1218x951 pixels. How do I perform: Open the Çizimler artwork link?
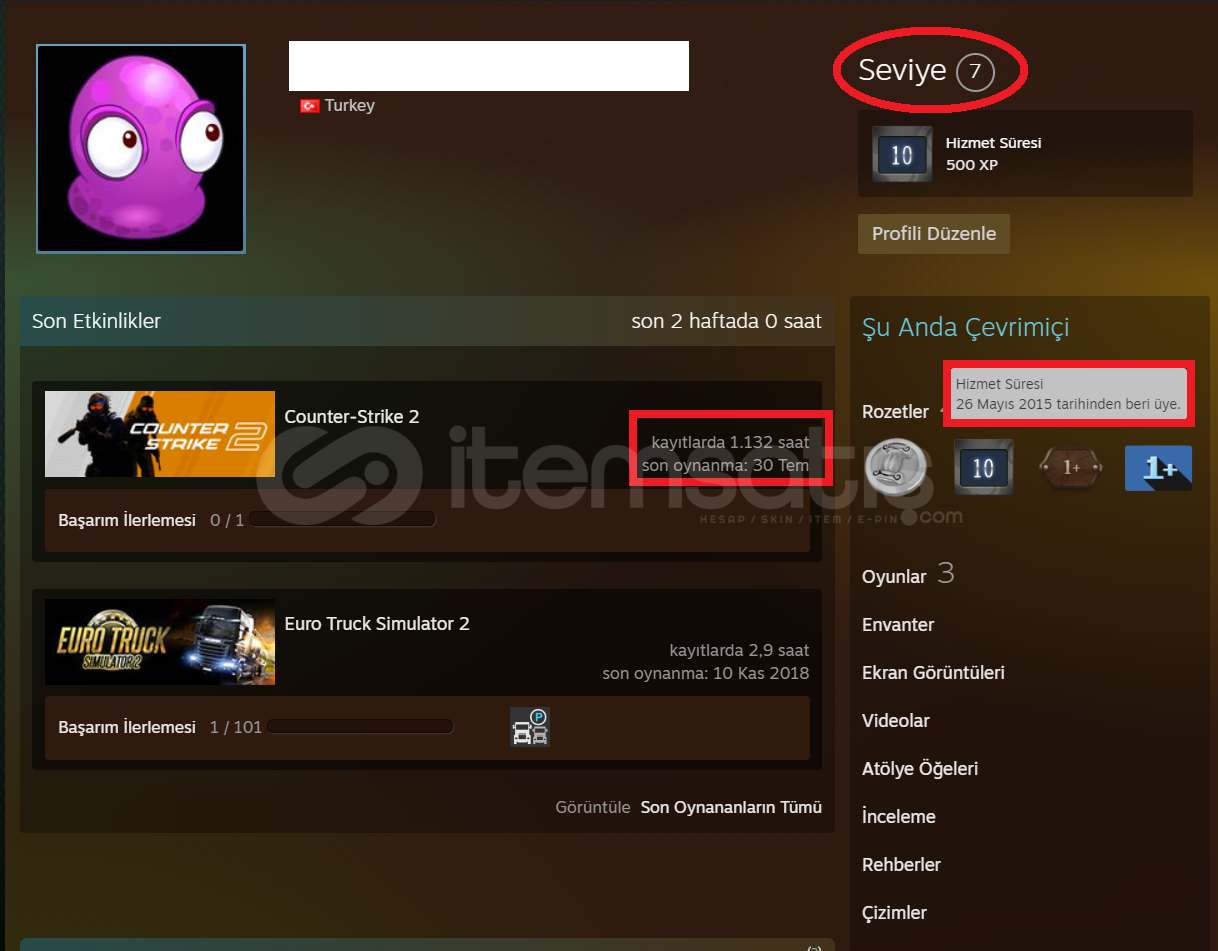pos(894,913)
